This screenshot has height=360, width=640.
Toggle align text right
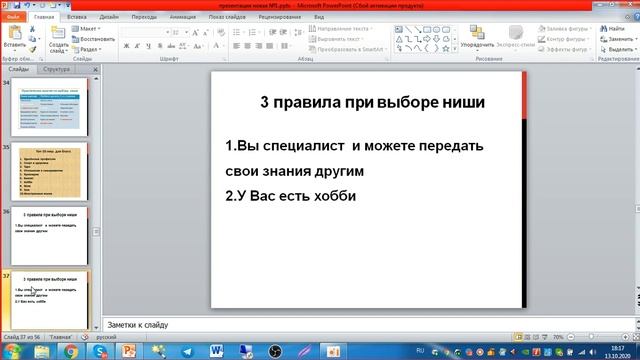pyautogui.click(x=258, y=46)
